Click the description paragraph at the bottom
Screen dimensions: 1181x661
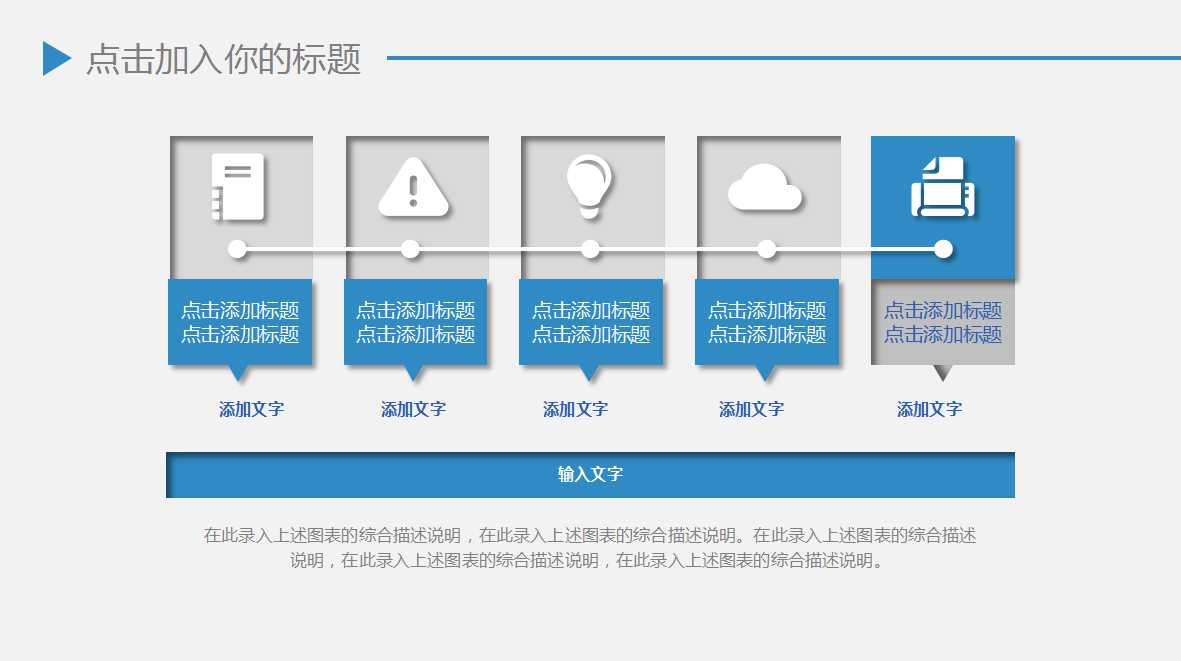590,548
